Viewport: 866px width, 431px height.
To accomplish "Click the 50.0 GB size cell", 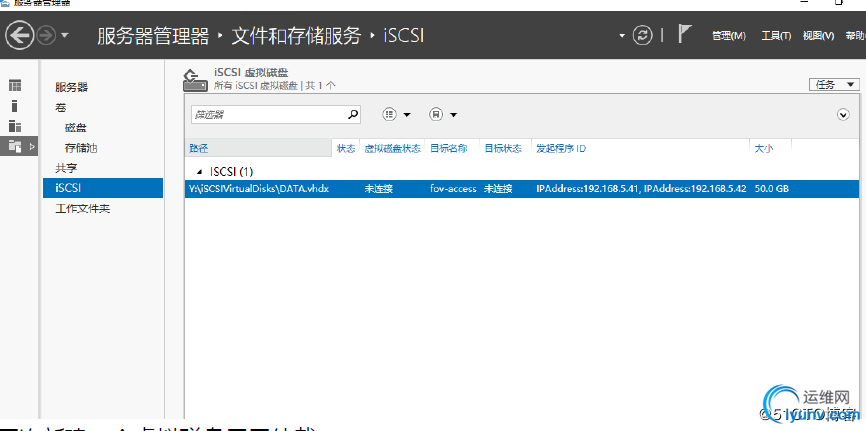I will point(772,188).
